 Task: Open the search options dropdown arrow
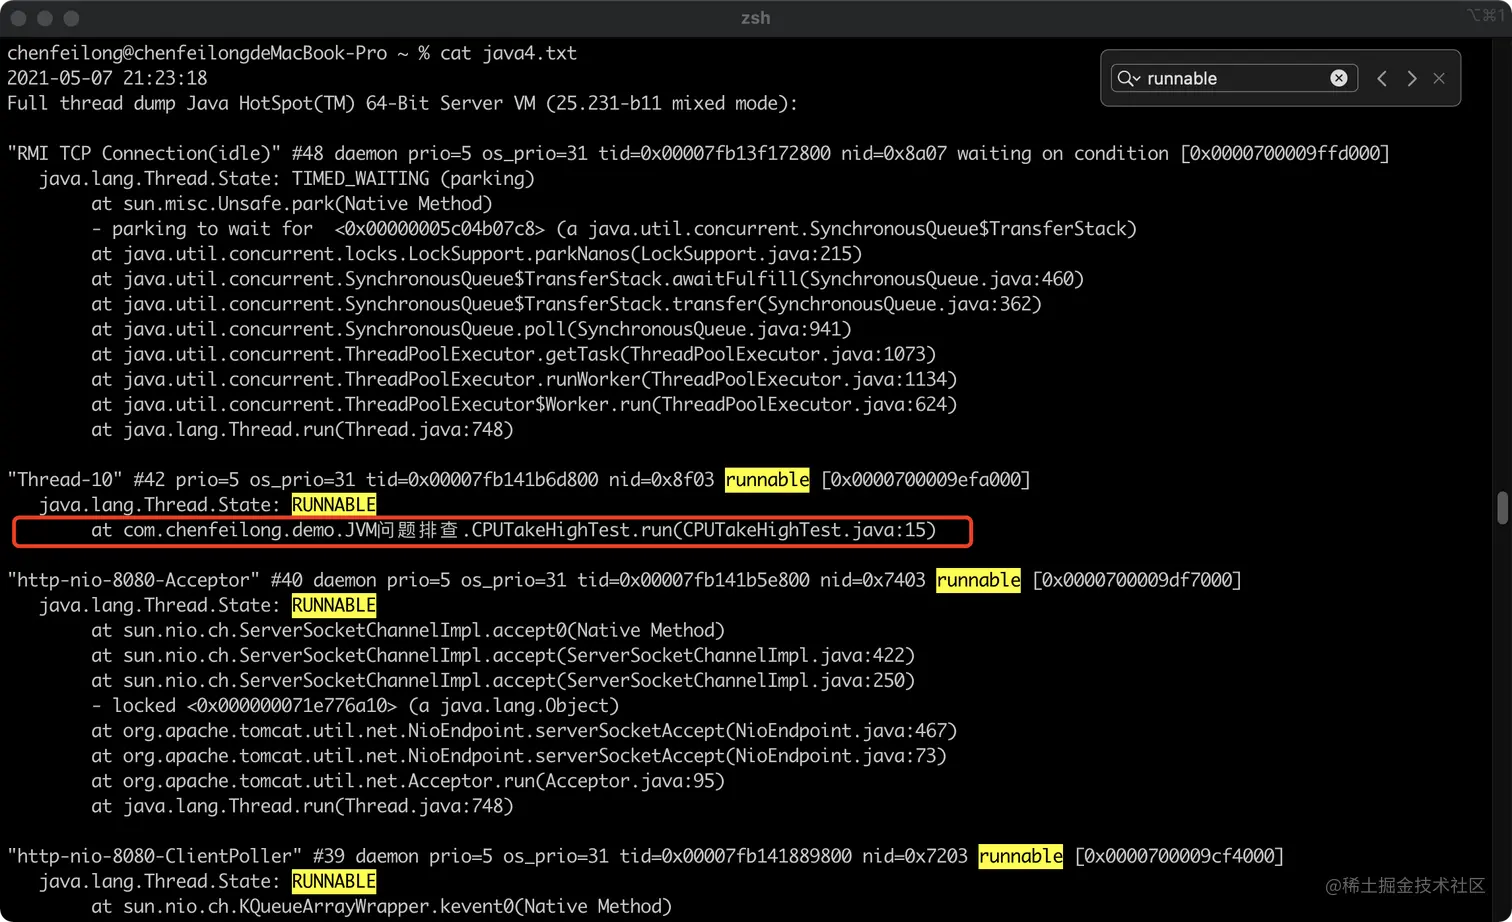[x=1136, y=79]
